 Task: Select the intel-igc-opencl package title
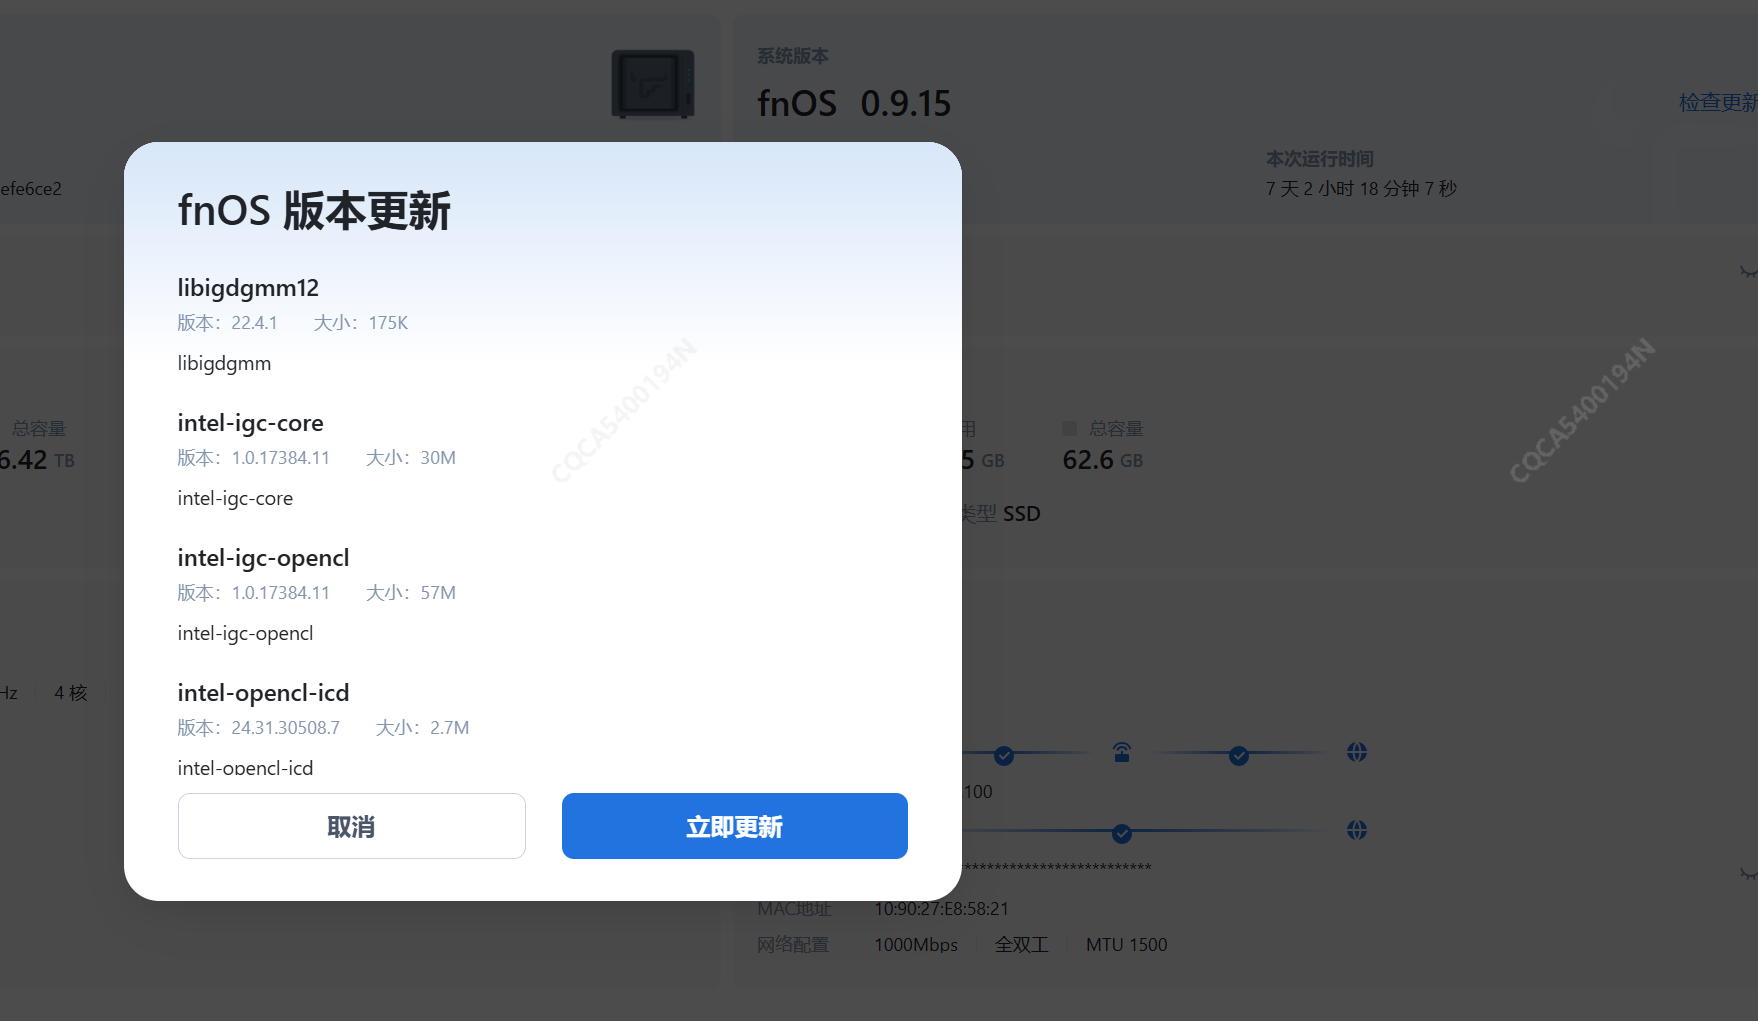coord(263,558)
